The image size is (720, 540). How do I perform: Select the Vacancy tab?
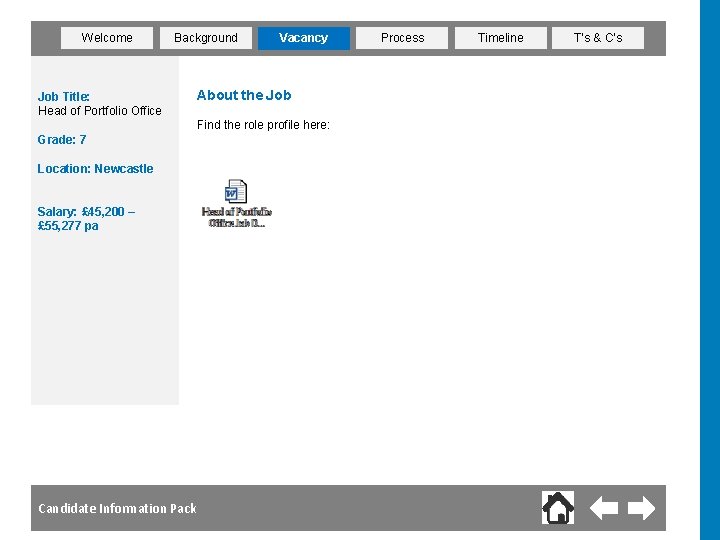(x=304, y=38)
